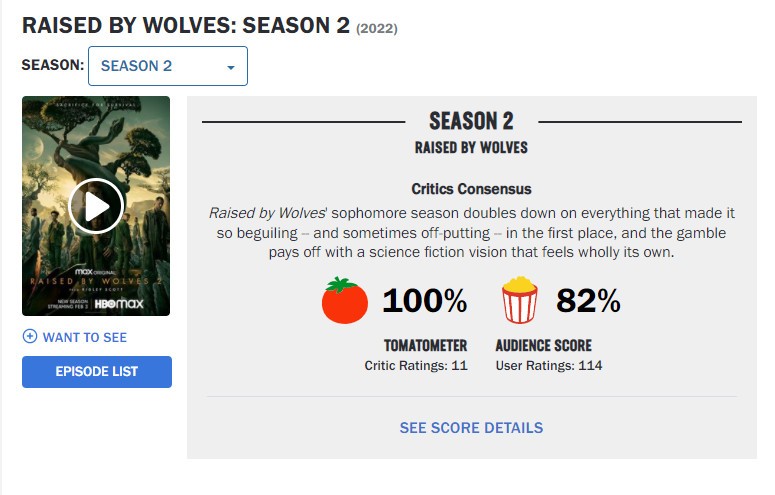Click the Critics Consensus heading
Image resolution: width=775 pixels, height=495 pixels.
click(471, 189)
